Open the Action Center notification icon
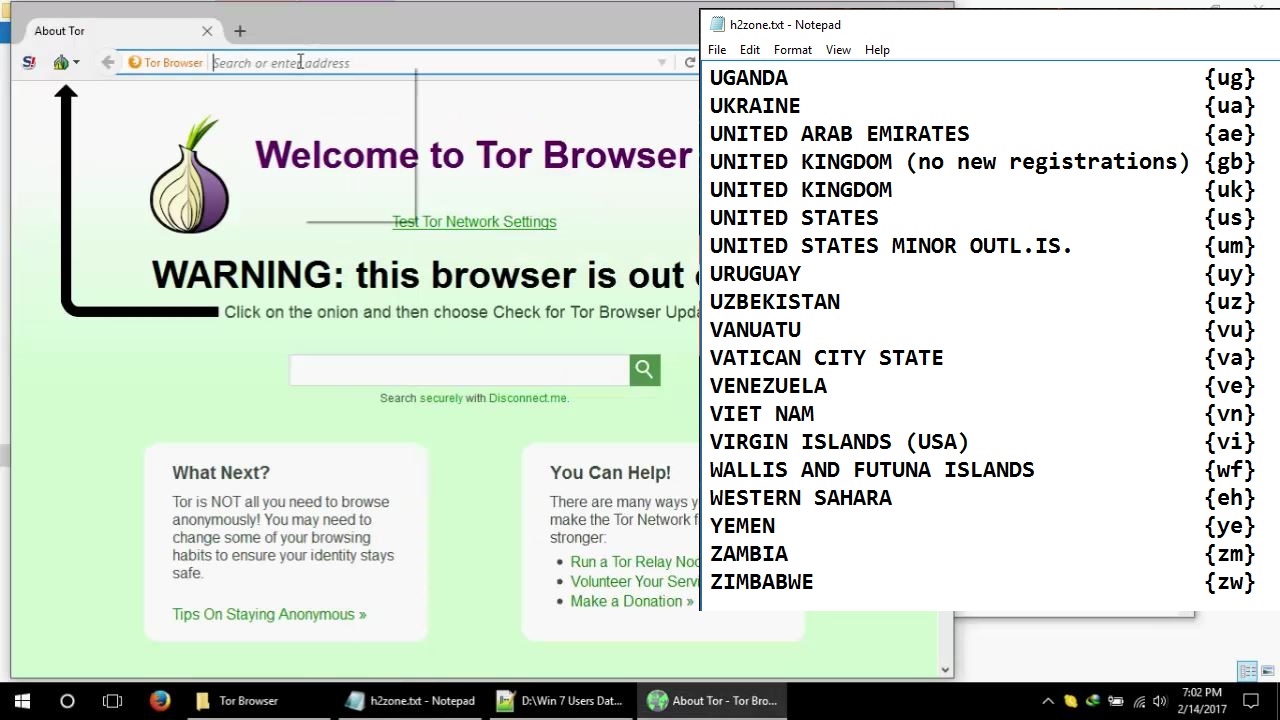The image size is (1280, 720). (1251, 701)
